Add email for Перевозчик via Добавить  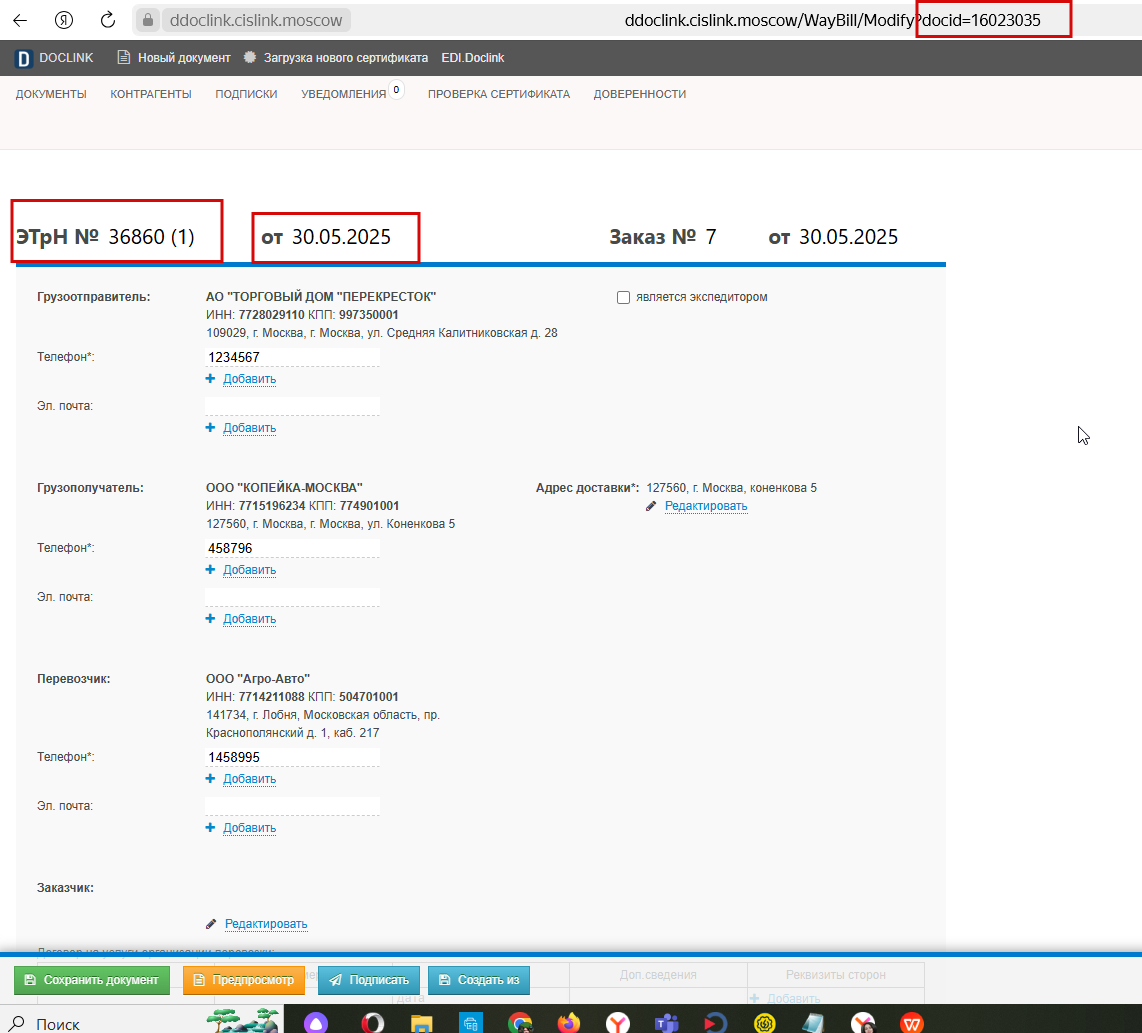[249, 828]
